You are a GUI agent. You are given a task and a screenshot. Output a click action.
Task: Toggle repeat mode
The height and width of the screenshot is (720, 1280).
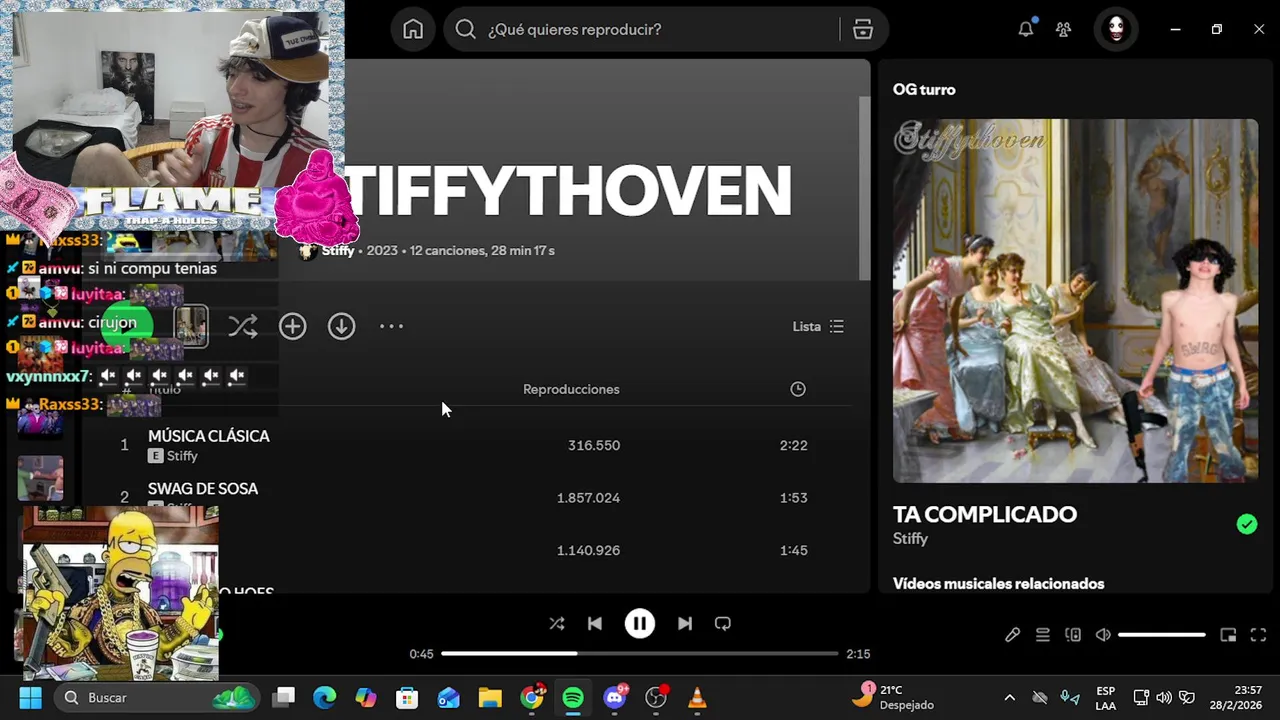coord(723,623)
